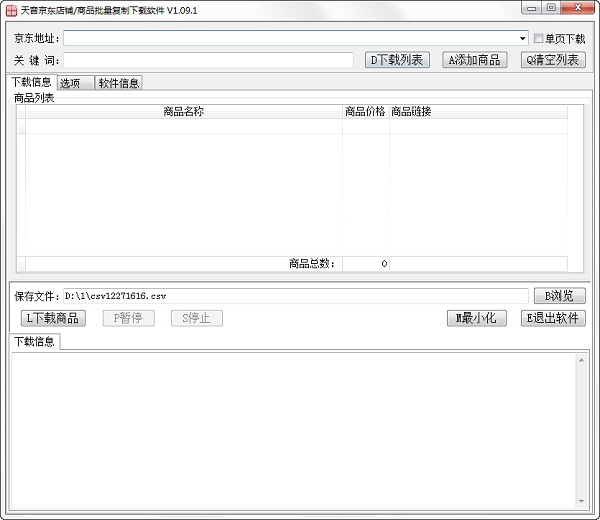Click the D下载列表 button

[397, 60]
